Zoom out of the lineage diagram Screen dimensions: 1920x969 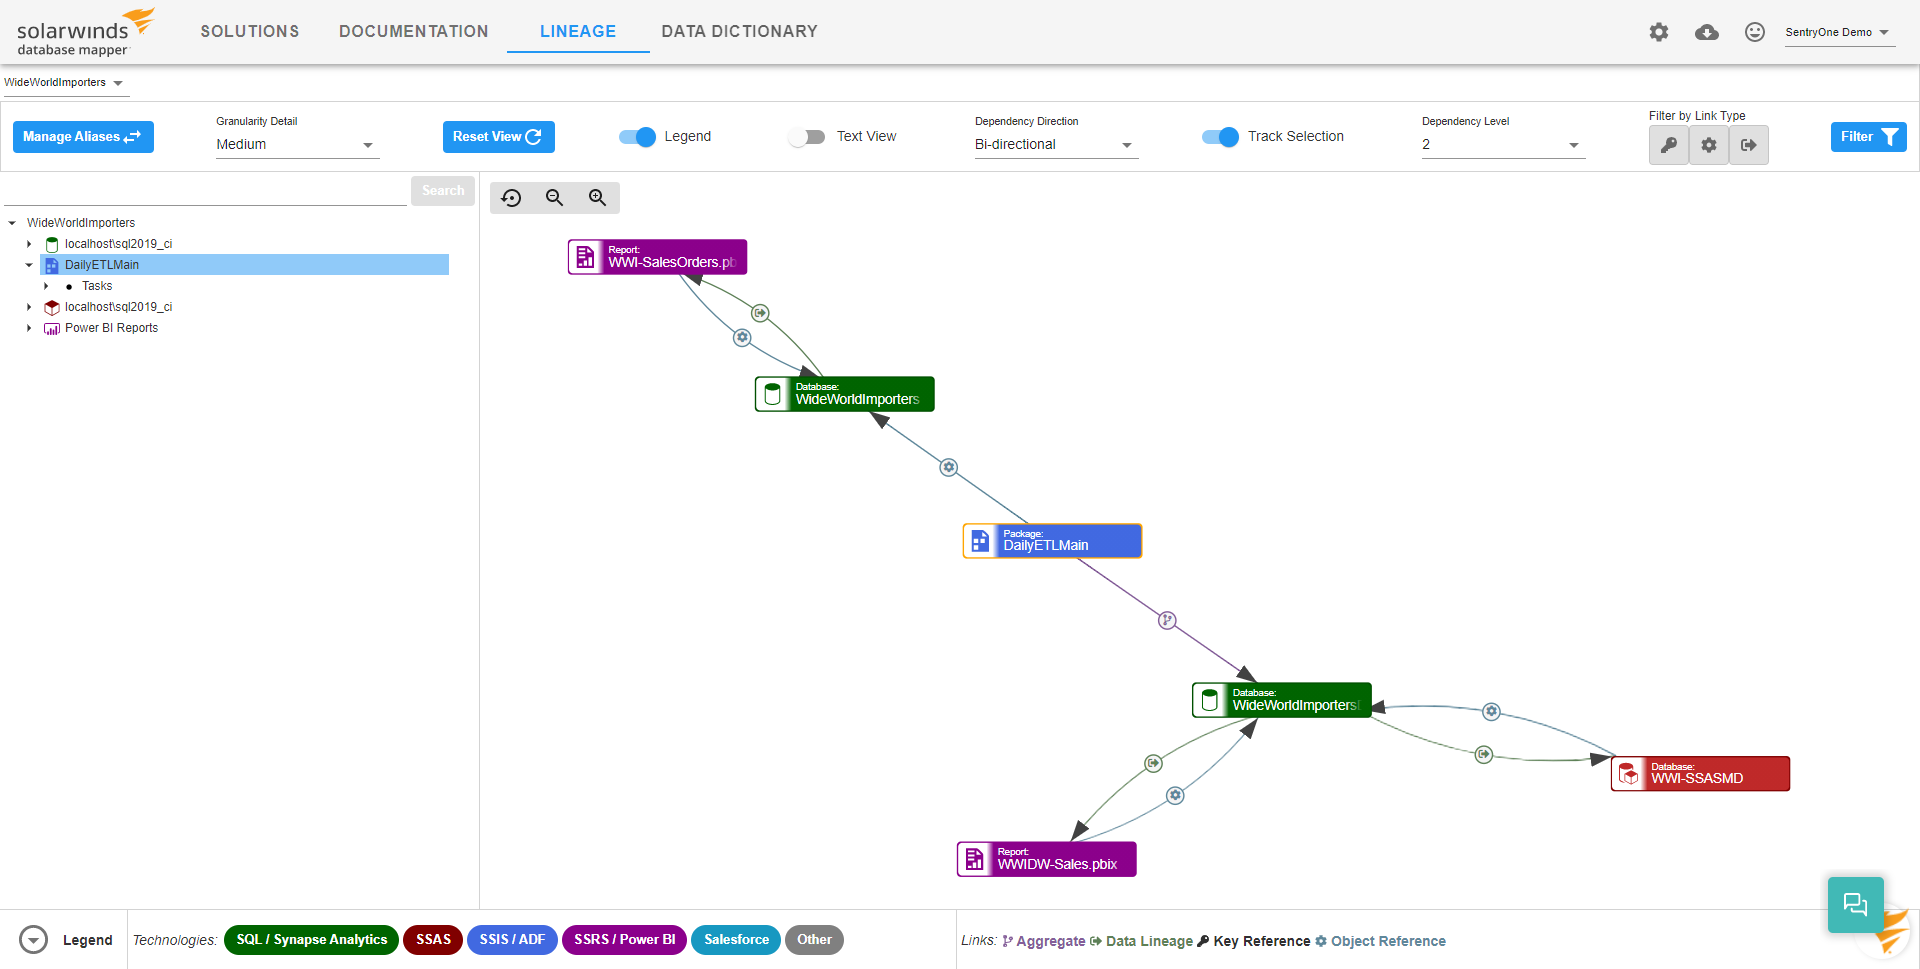click(x=555, y=198)
